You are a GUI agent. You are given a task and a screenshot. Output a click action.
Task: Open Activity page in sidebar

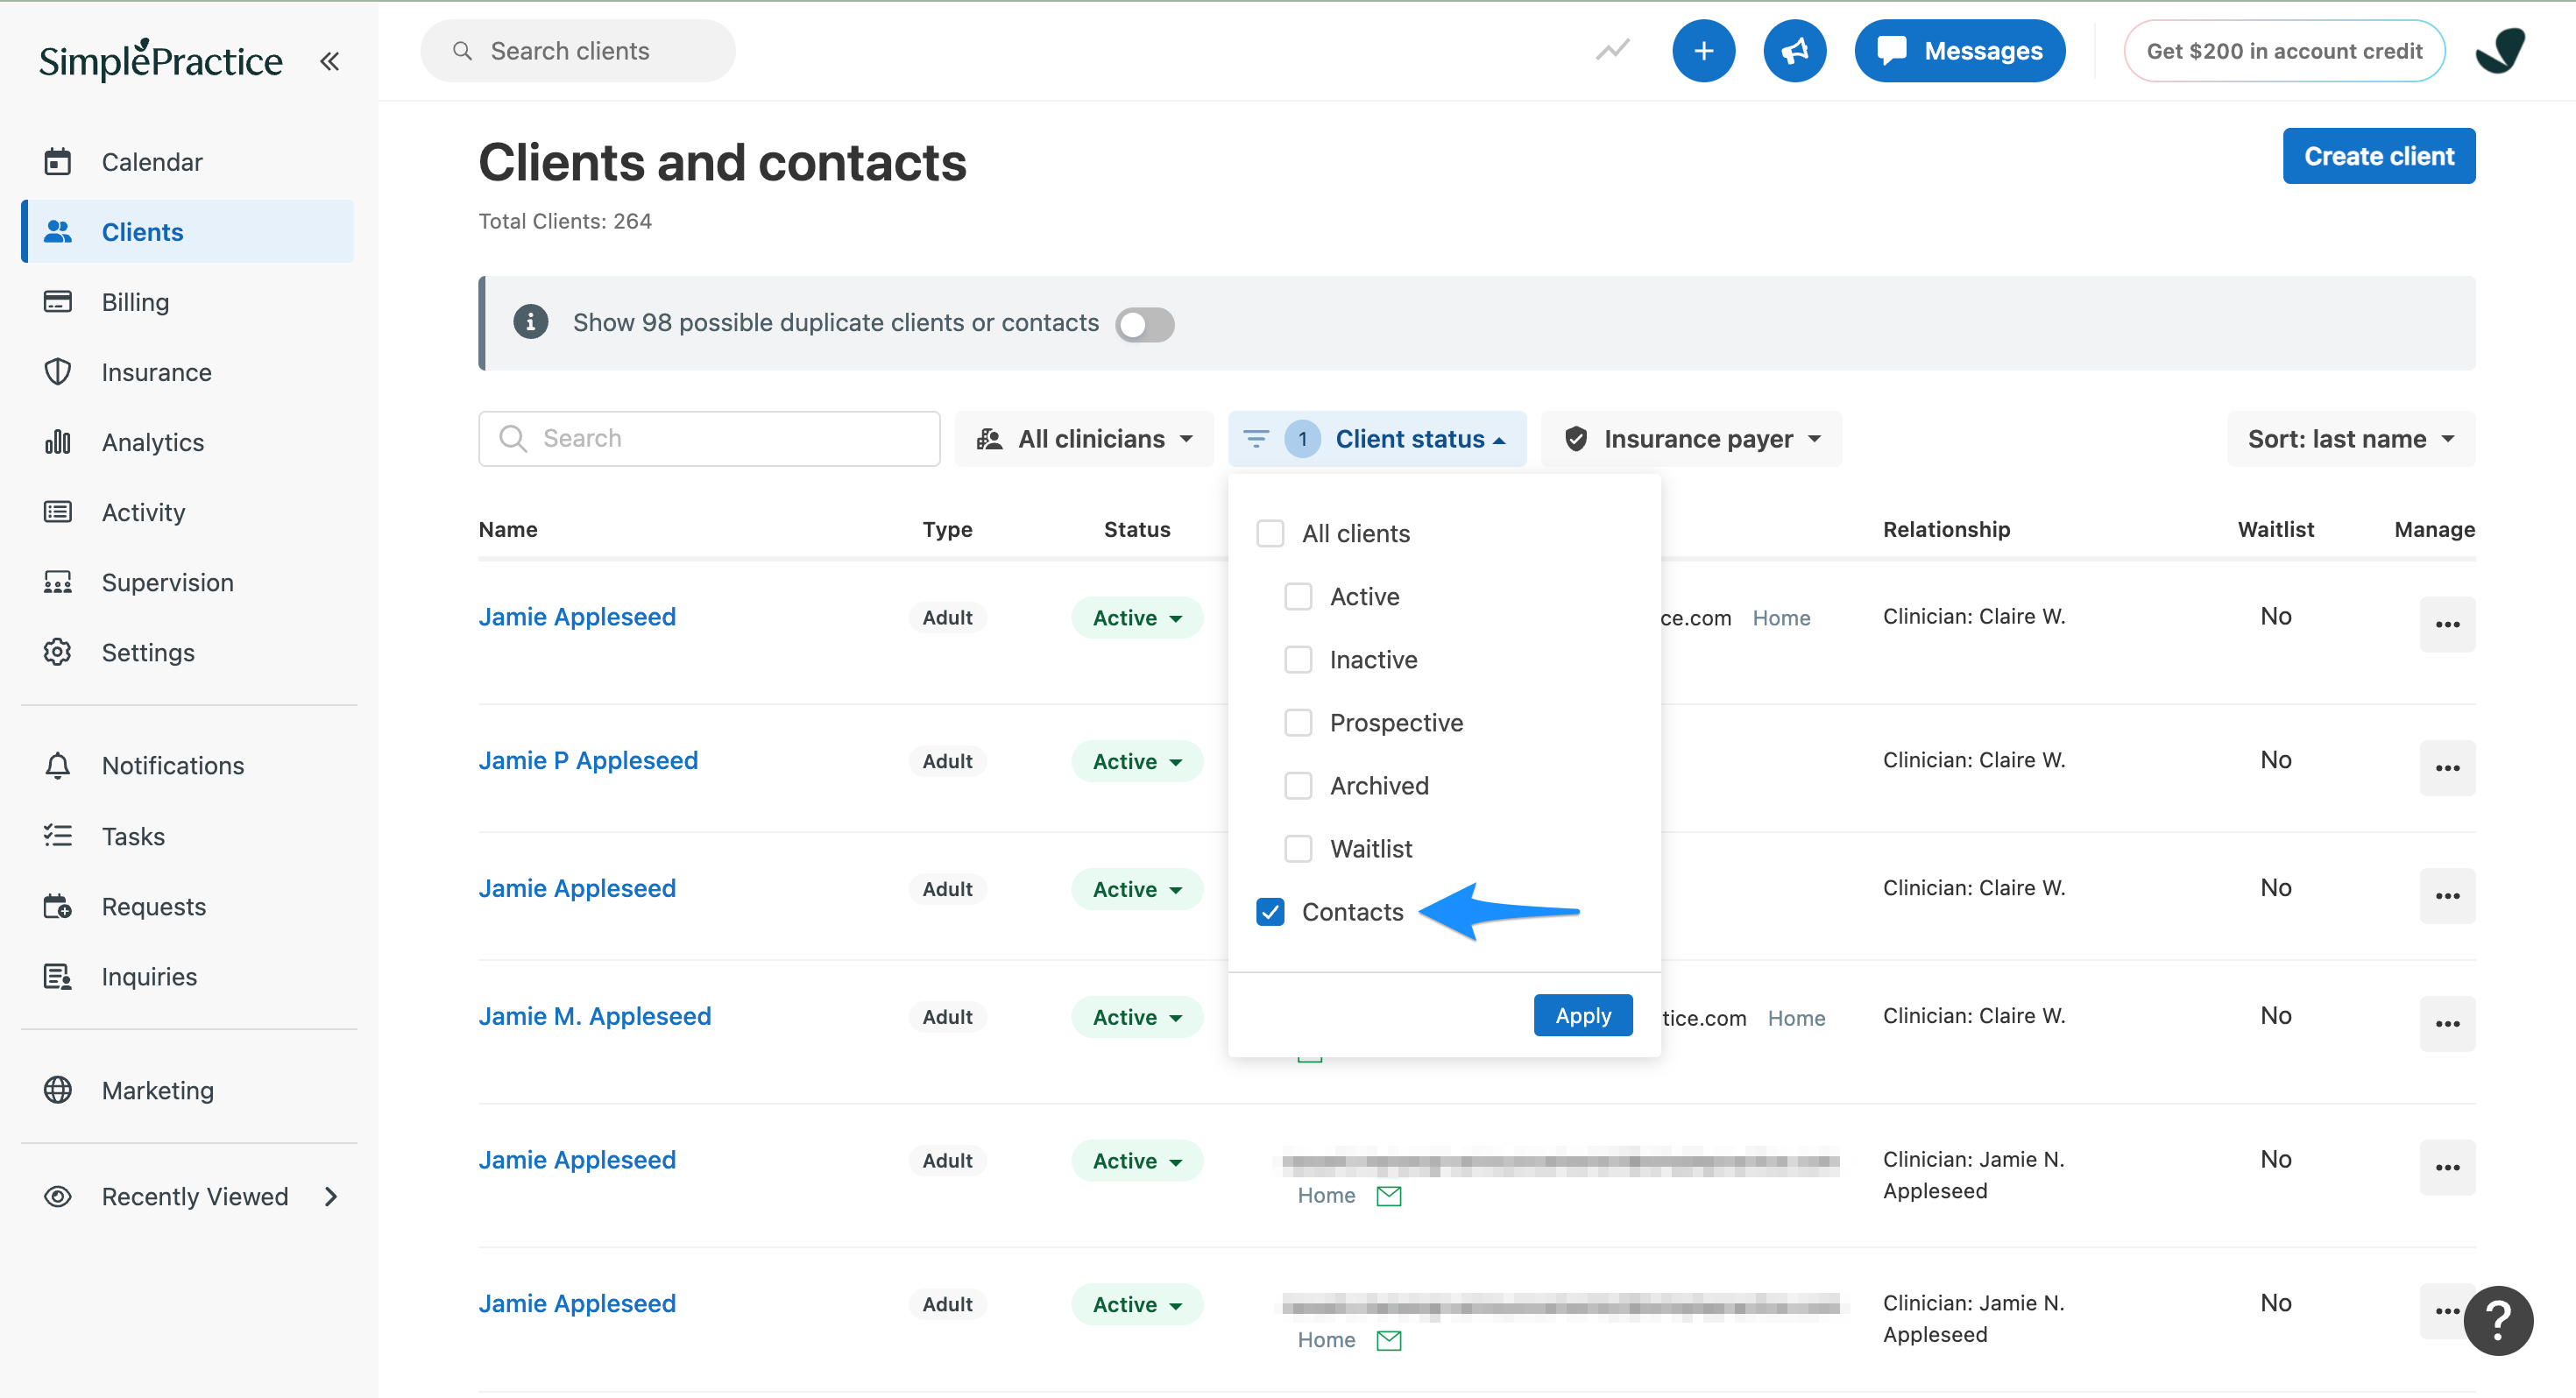(x=188, y=512)
